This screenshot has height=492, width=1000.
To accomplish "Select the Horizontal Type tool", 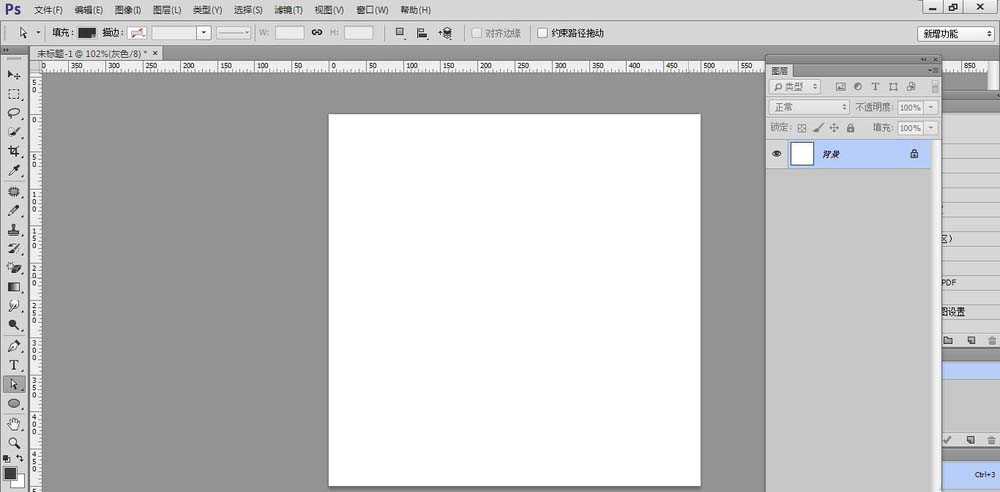I will (14, 365).
